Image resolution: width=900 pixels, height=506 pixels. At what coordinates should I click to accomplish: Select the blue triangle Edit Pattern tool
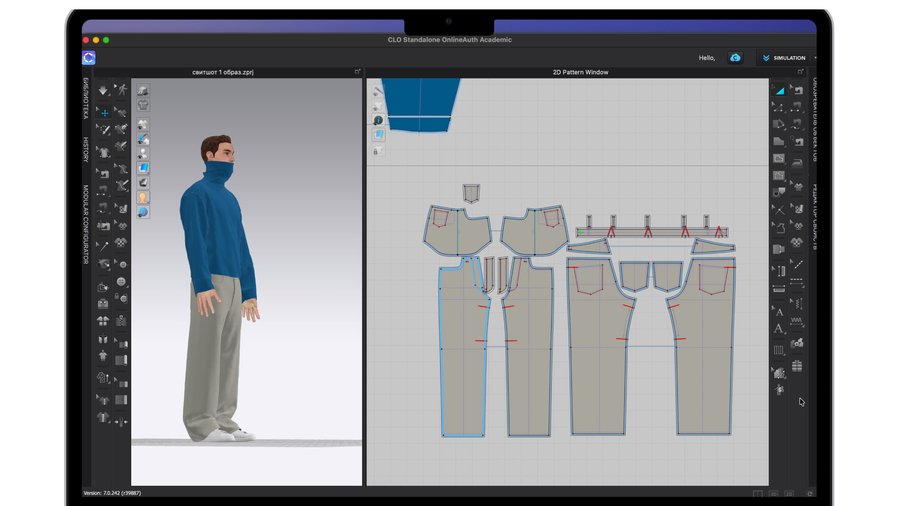click(x=779, y=90)
